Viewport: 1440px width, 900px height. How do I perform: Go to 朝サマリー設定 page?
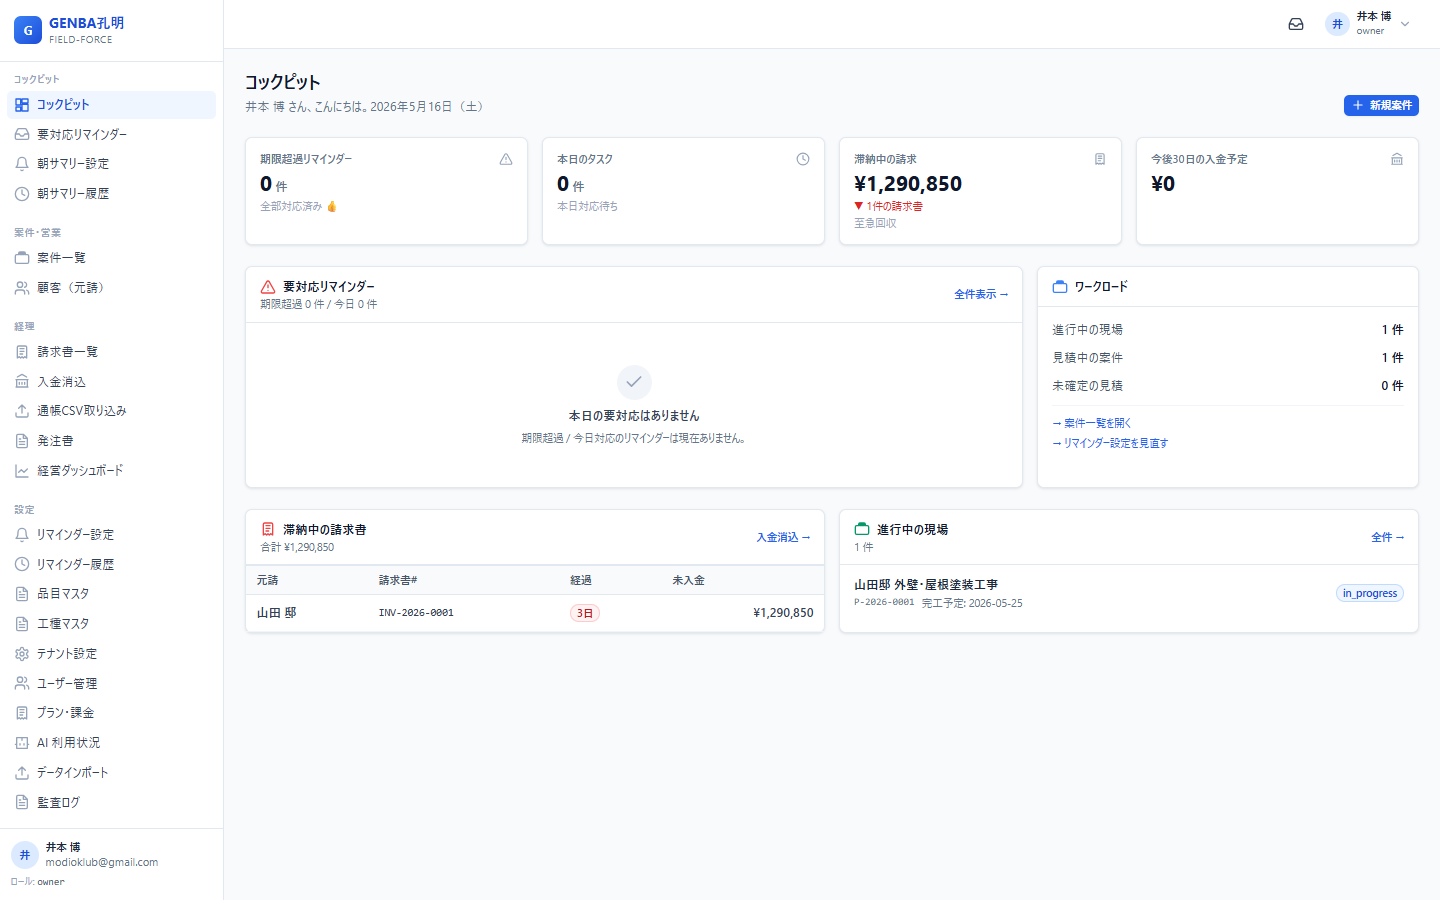tap(111, 164)
